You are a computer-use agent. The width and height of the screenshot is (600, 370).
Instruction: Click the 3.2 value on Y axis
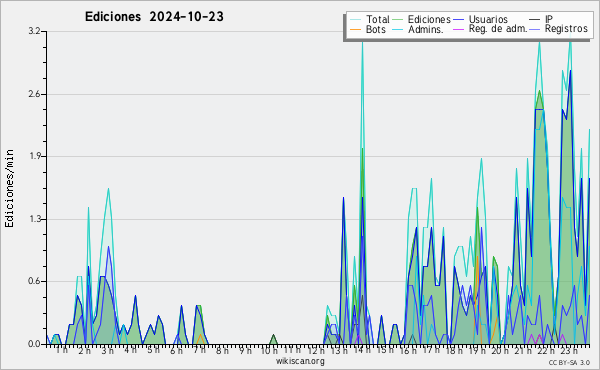click(x=34, y=31)
